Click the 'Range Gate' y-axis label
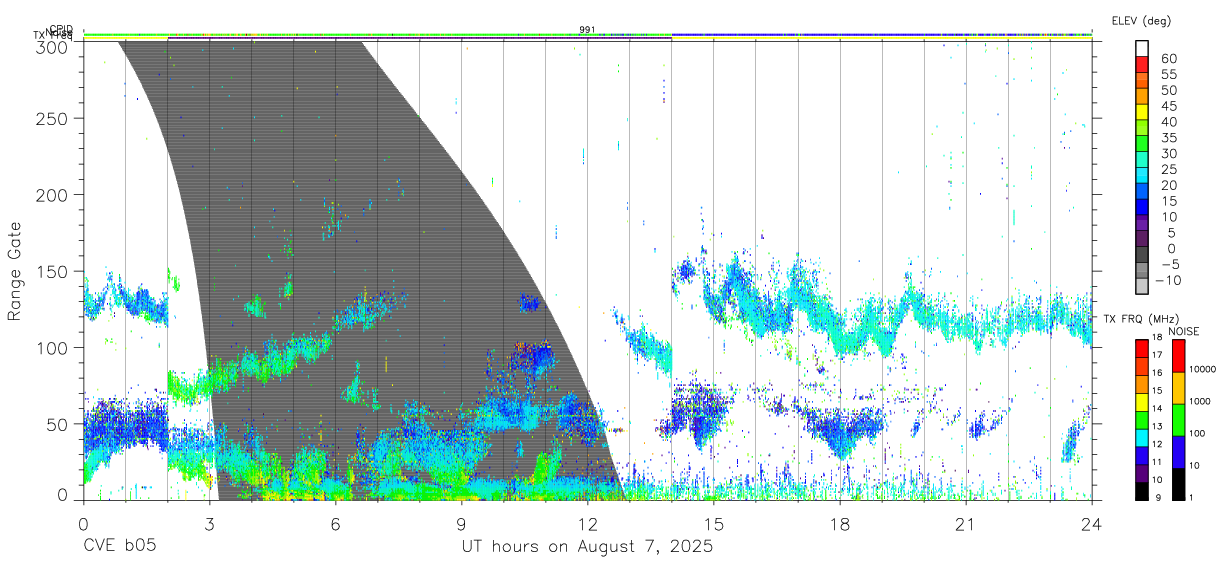This screenshot has width=1228, height=567. [x=15, y=271]
